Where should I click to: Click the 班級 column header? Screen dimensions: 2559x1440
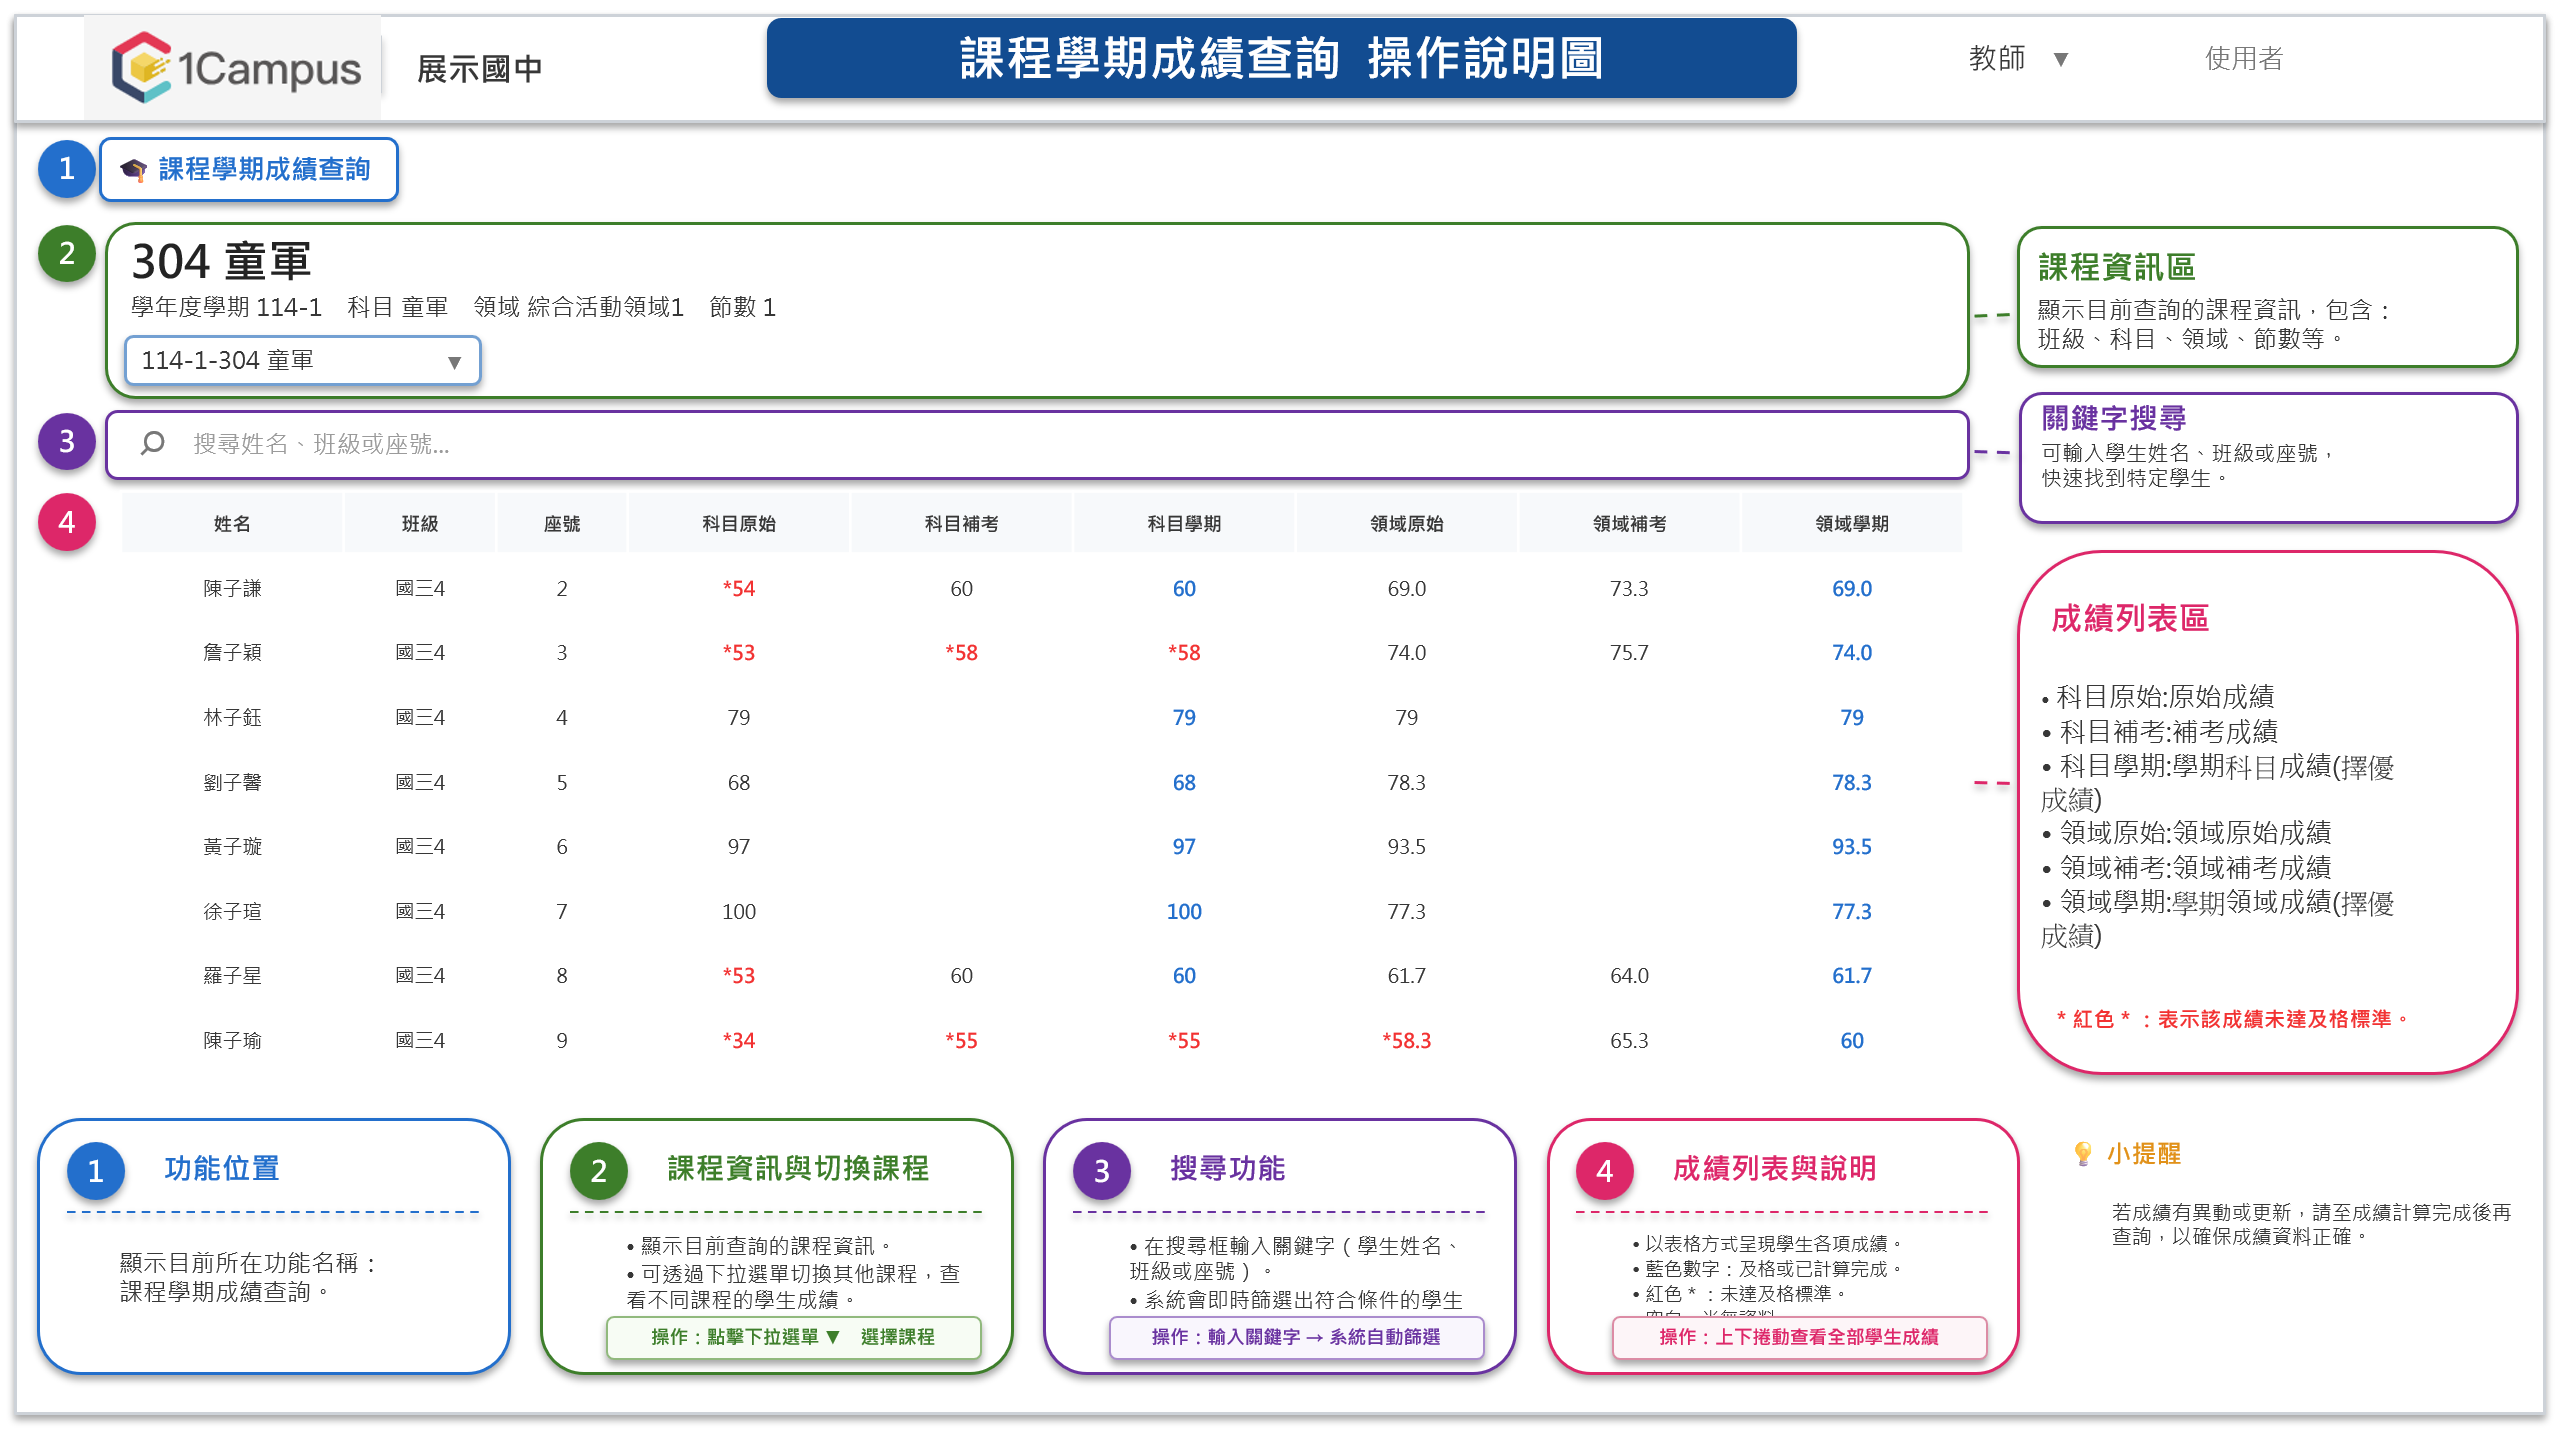click(x=420, y=523)
